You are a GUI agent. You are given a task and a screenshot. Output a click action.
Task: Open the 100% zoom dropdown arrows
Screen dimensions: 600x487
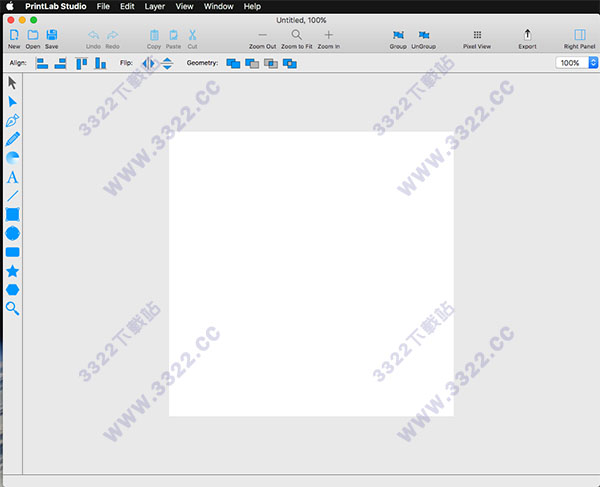pos(593,63)
